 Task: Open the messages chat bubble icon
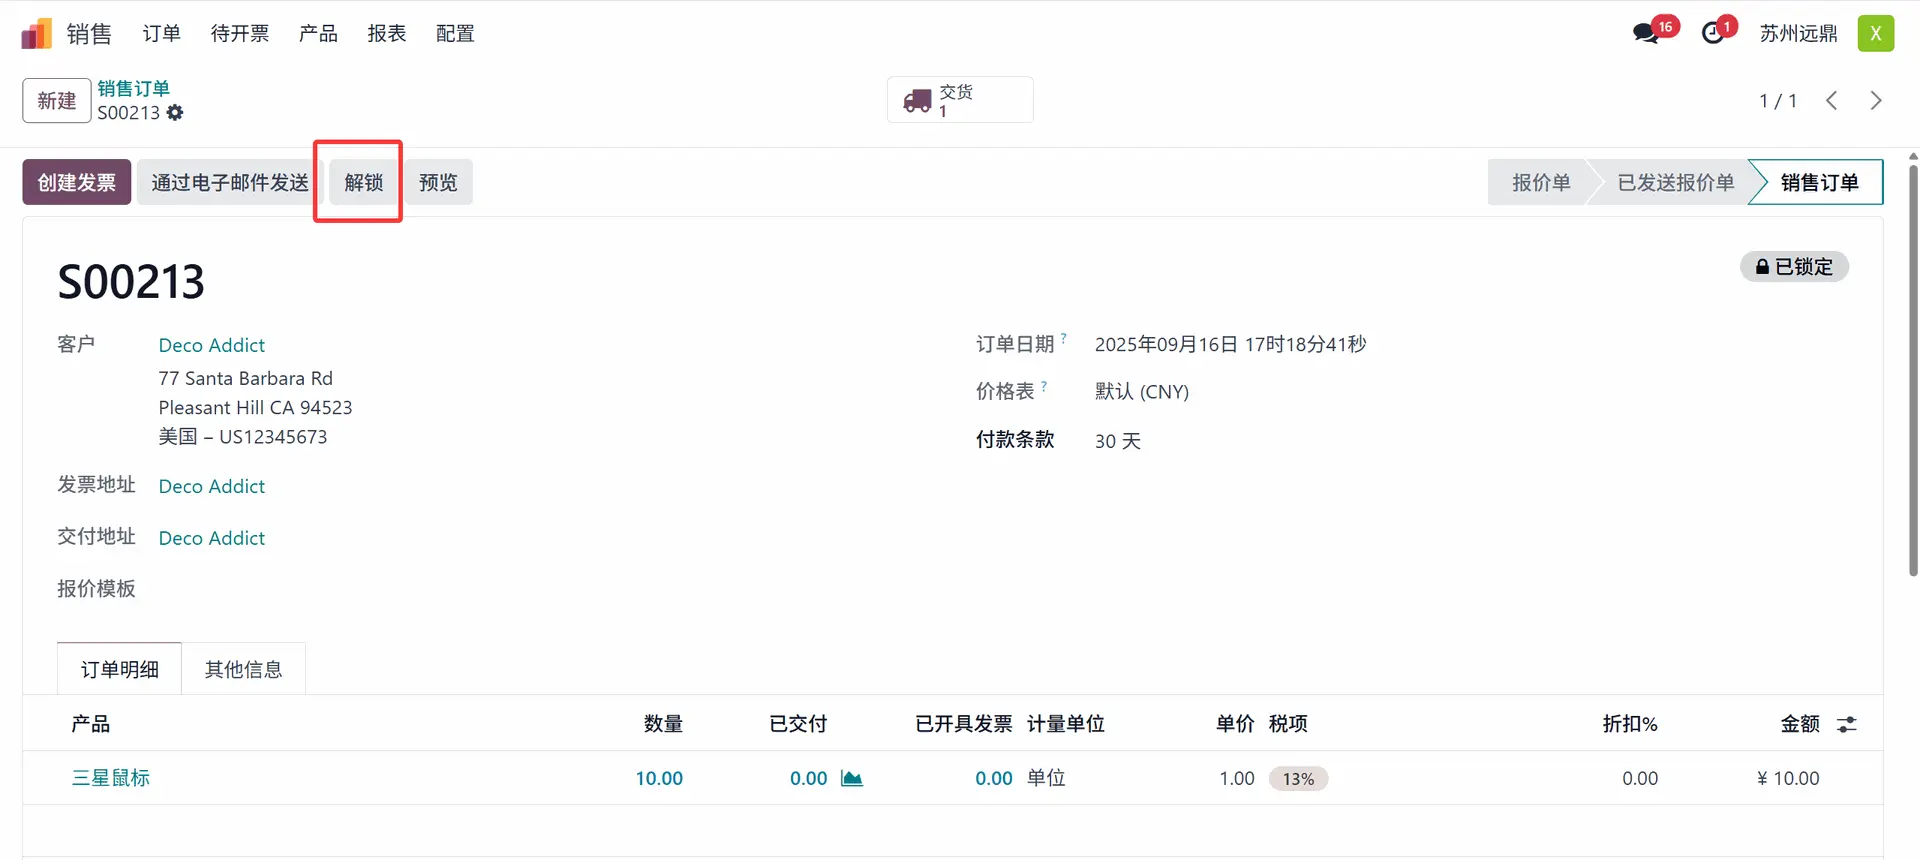click(x=1645, y=34)
